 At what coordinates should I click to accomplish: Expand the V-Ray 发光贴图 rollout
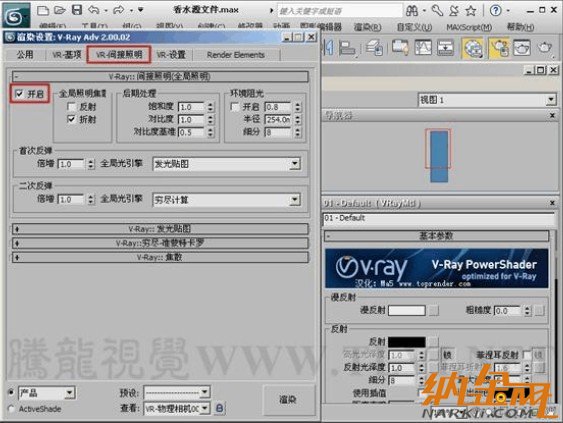click(x=160, y=229)
